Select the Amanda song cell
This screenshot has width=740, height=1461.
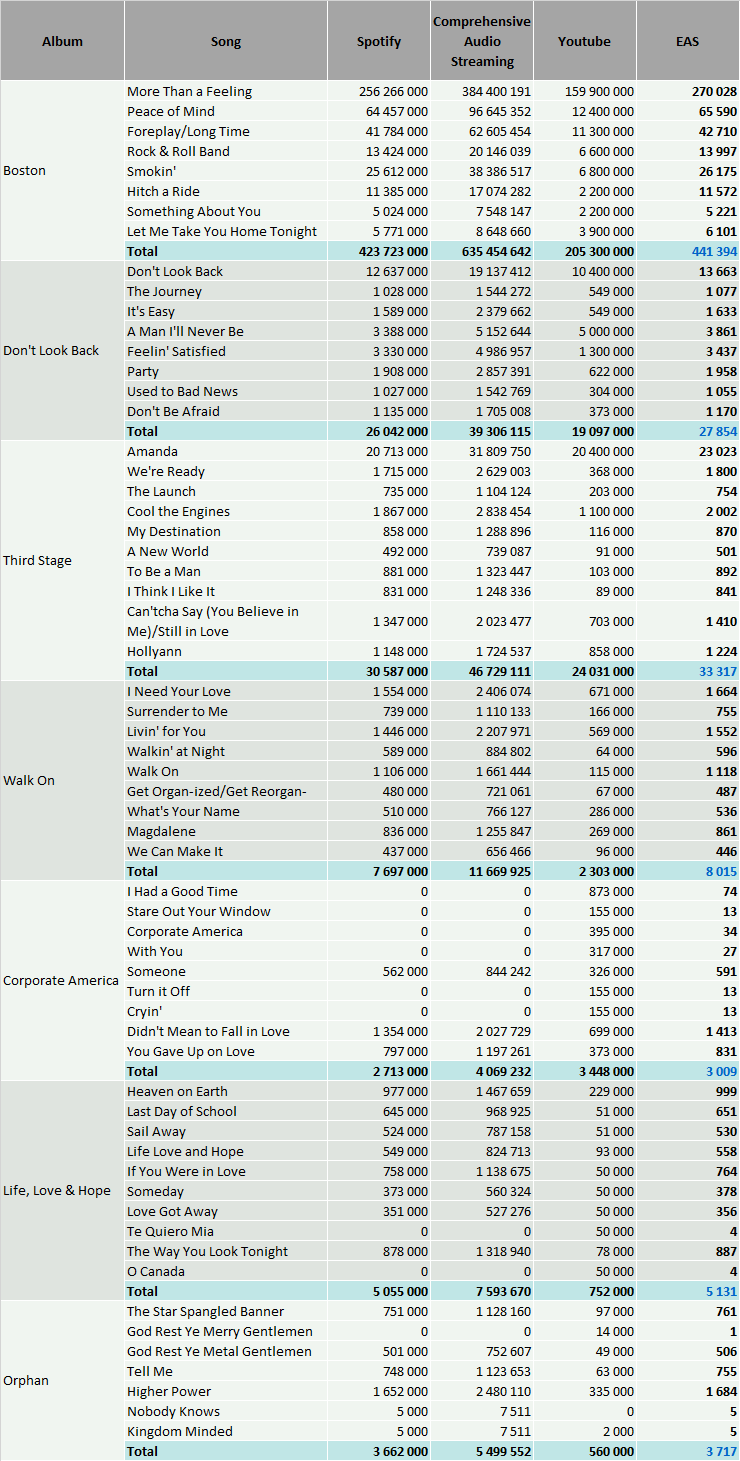coord(226,451)
